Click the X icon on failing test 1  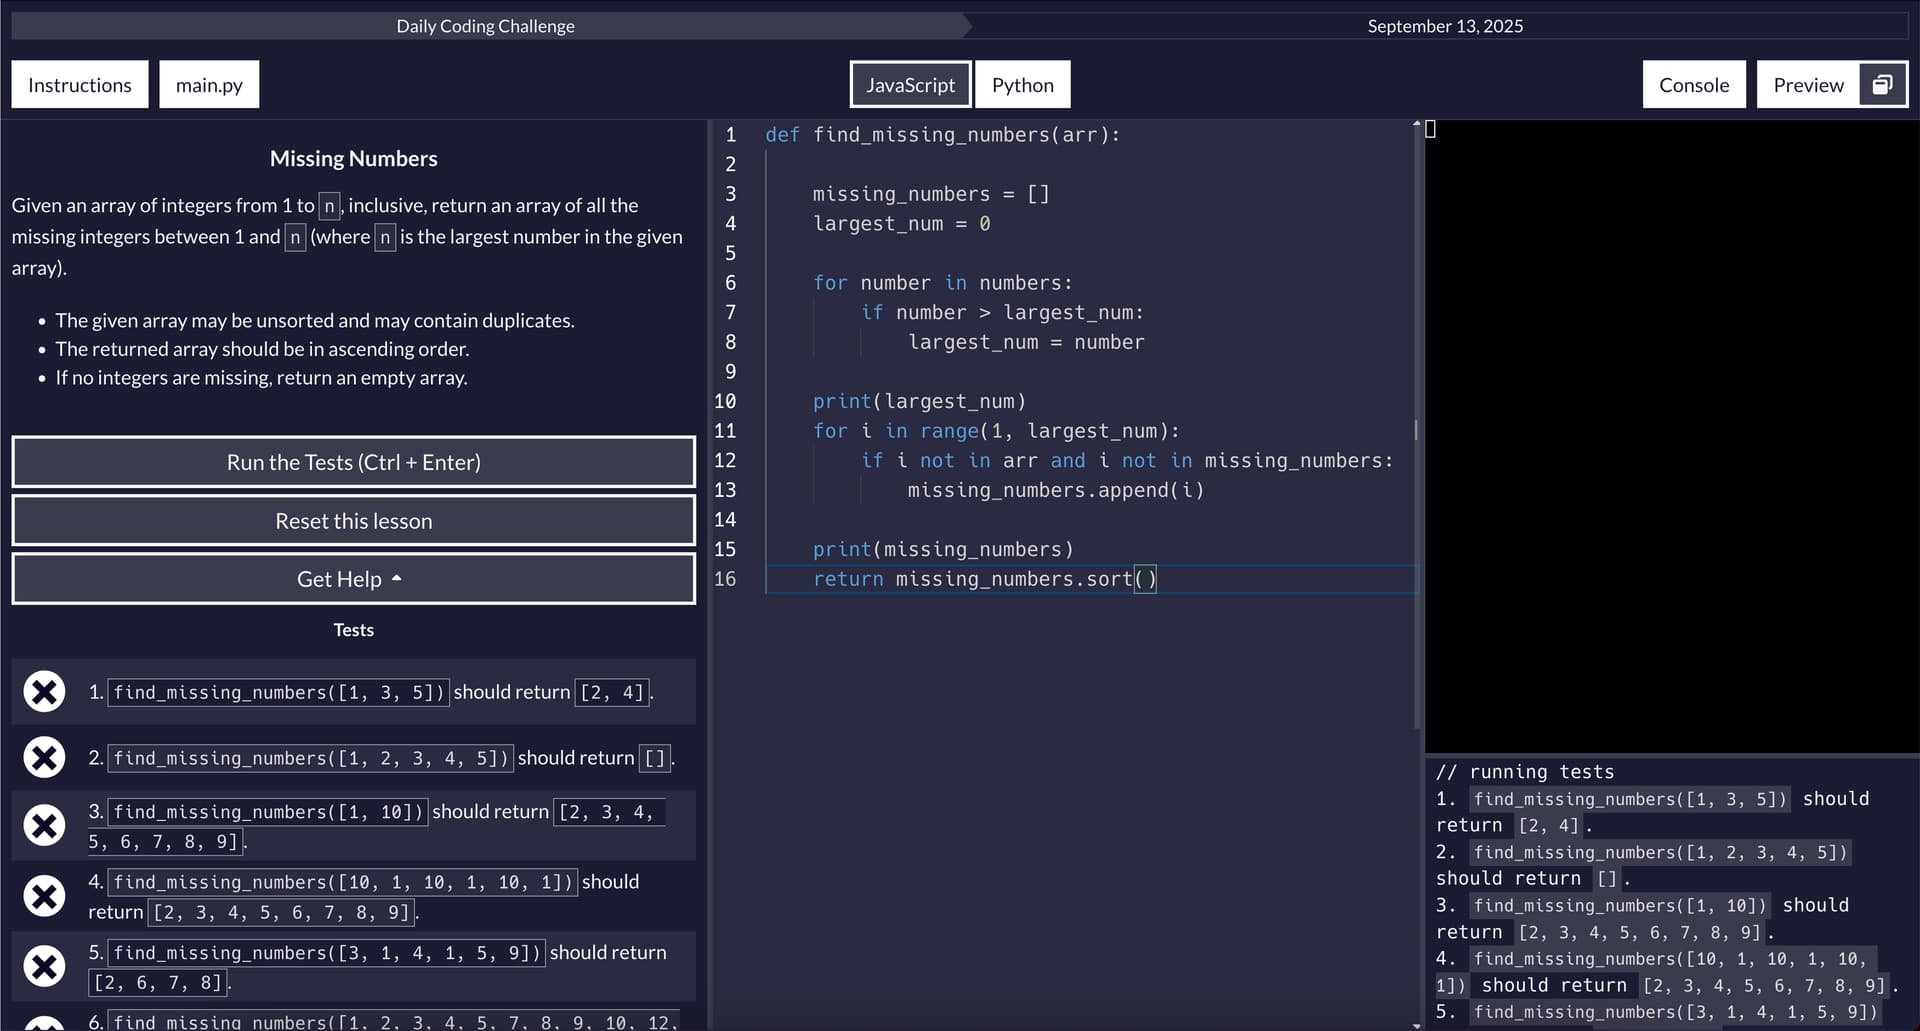tap(44, 692)
